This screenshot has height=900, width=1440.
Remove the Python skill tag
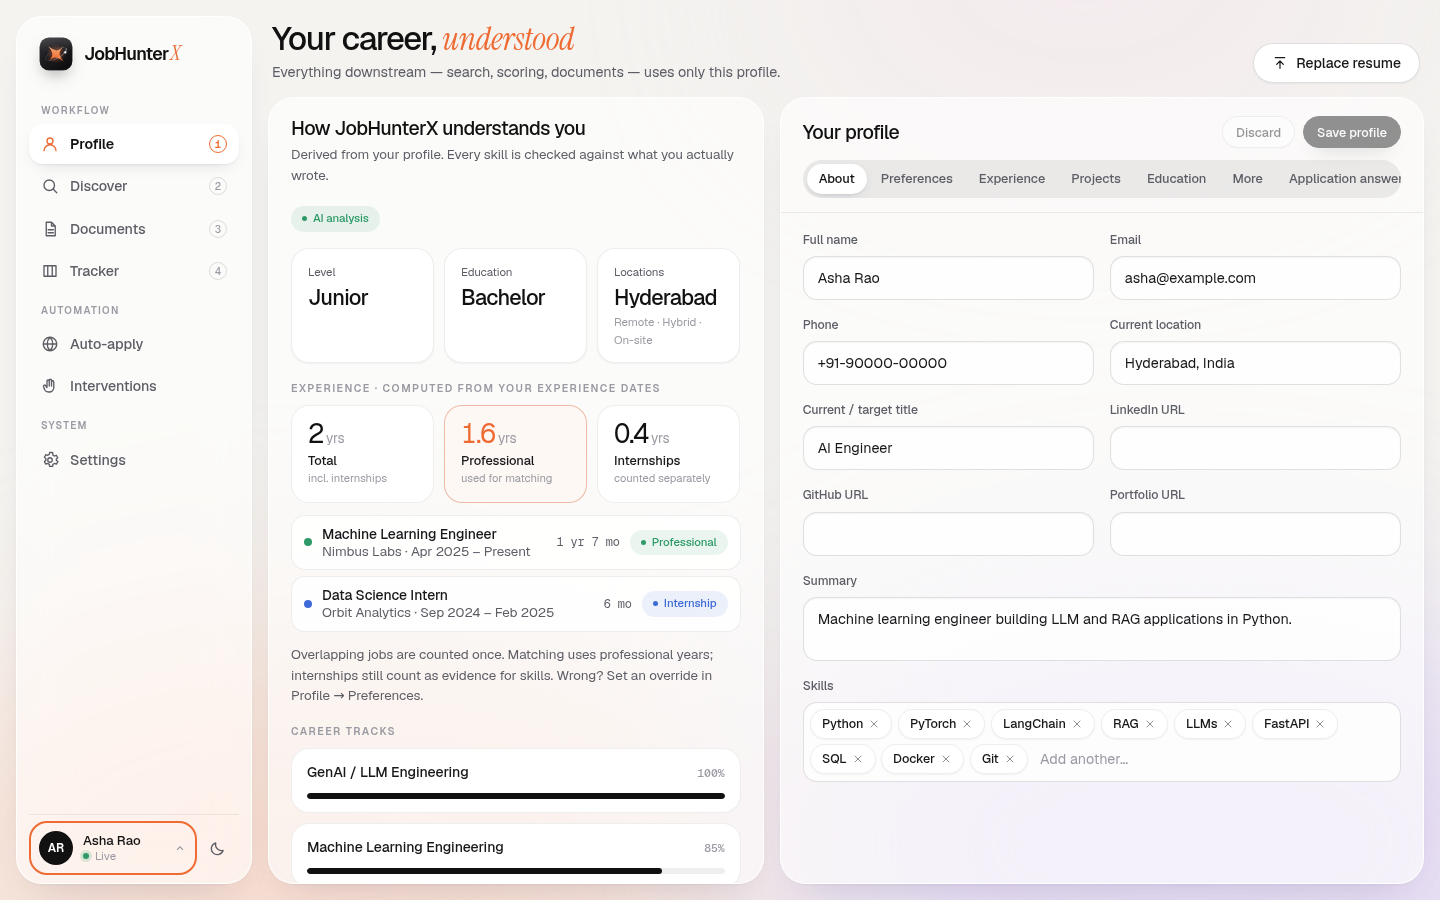coord(874,724)
